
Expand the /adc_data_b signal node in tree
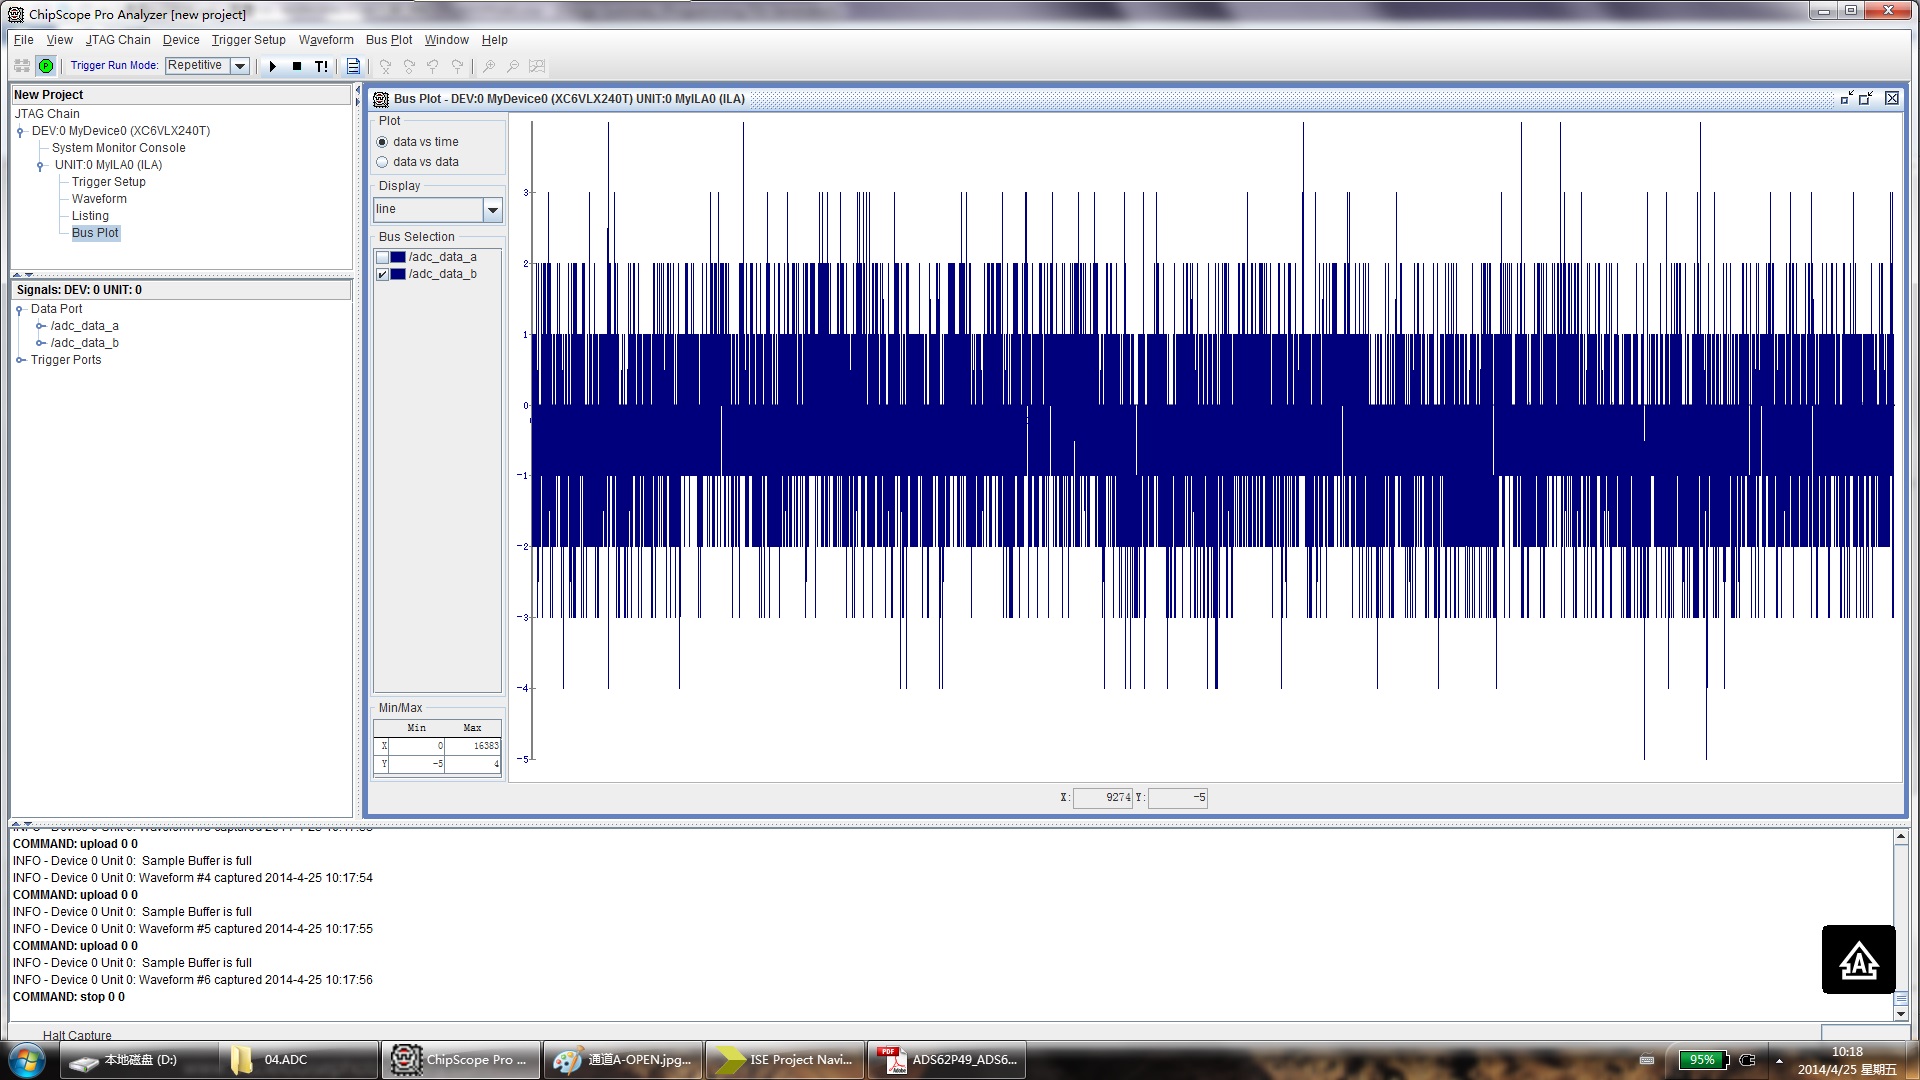[41, 343]
